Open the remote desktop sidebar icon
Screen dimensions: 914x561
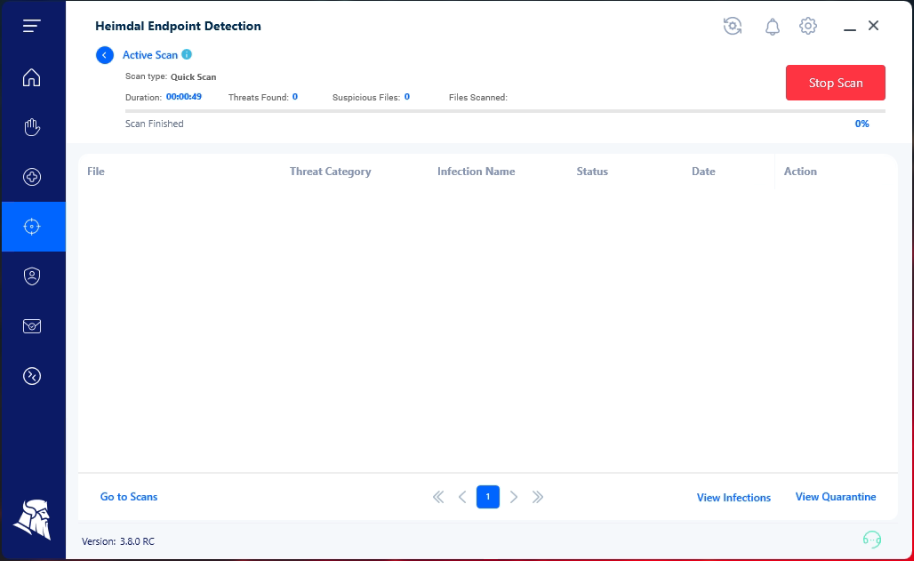pos(31,376)
